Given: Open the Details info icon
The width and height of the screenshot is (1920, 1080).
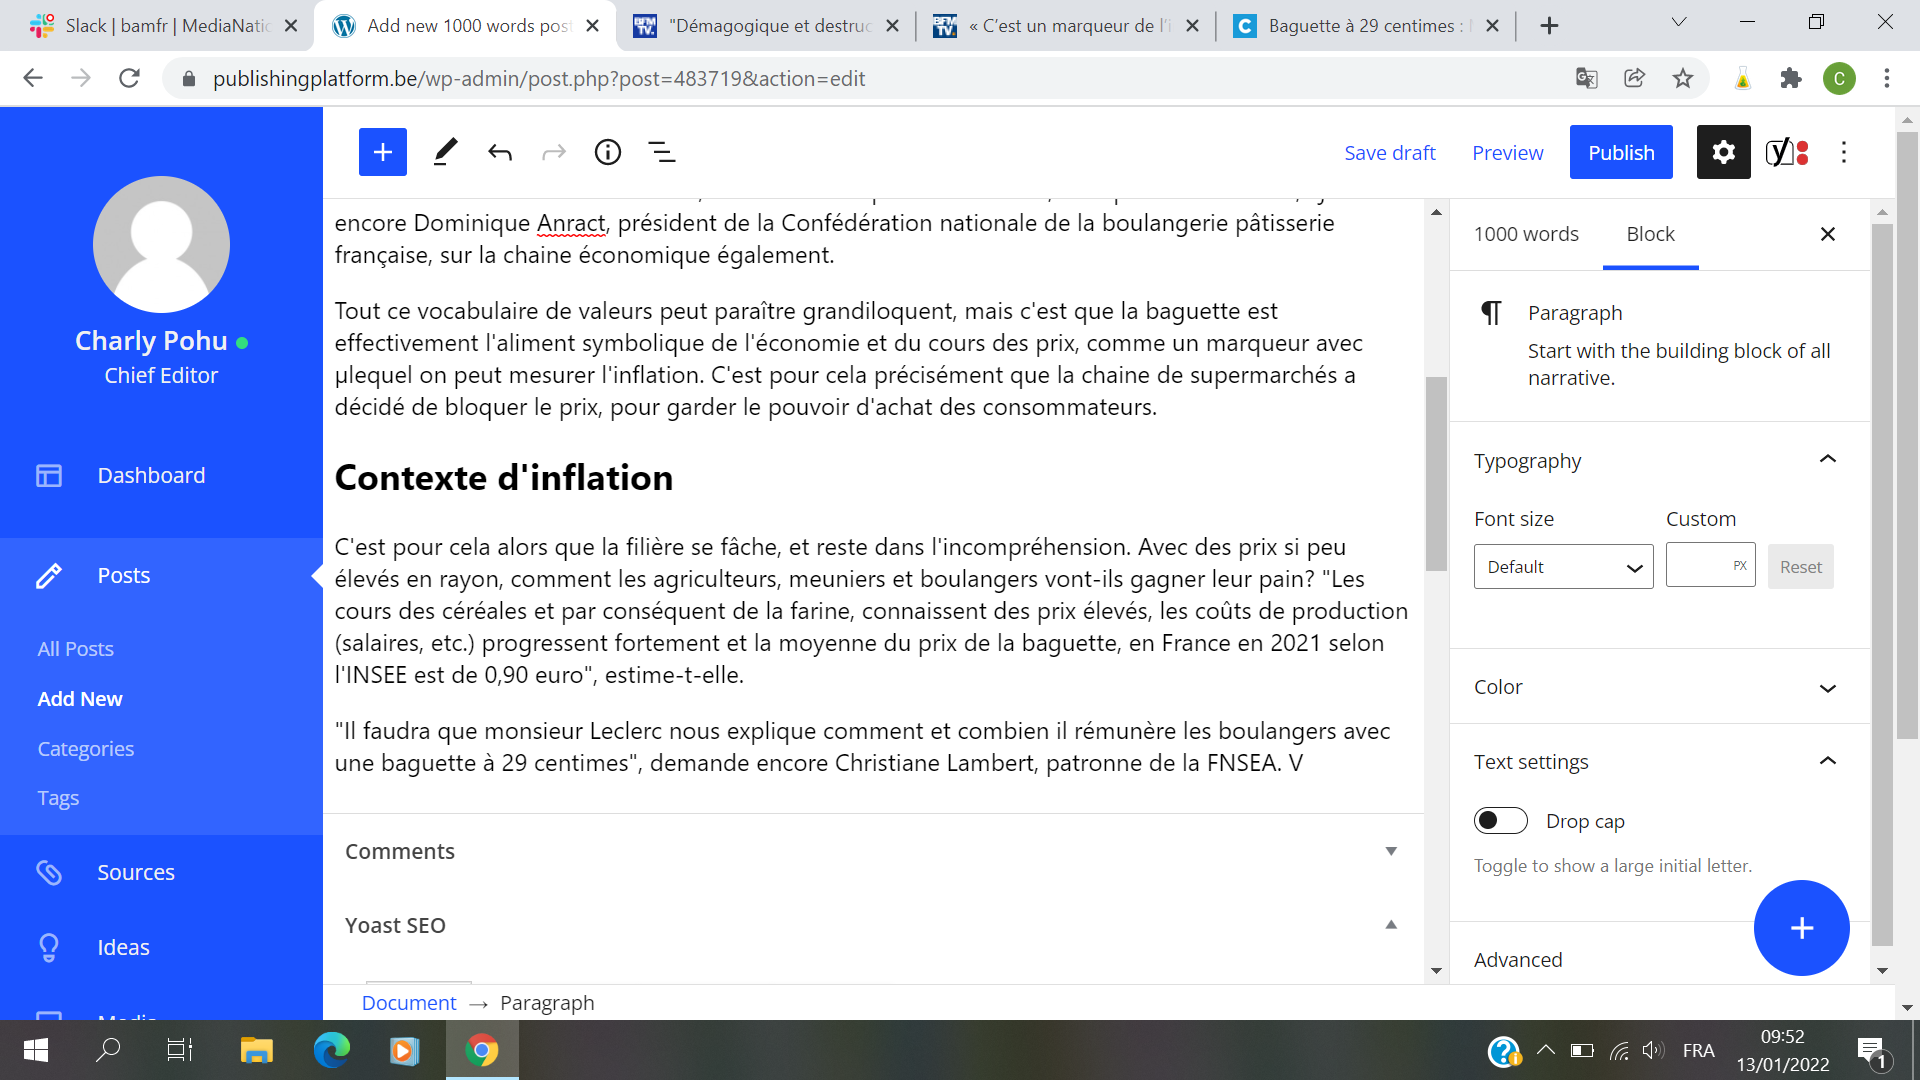Looking at the screenshot, I should (x=607, y=152).
